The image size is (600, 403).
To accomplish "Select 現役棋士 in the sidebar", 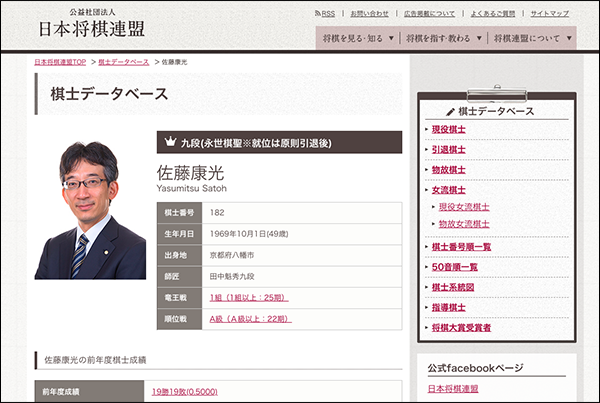I will tap(449, 130).
